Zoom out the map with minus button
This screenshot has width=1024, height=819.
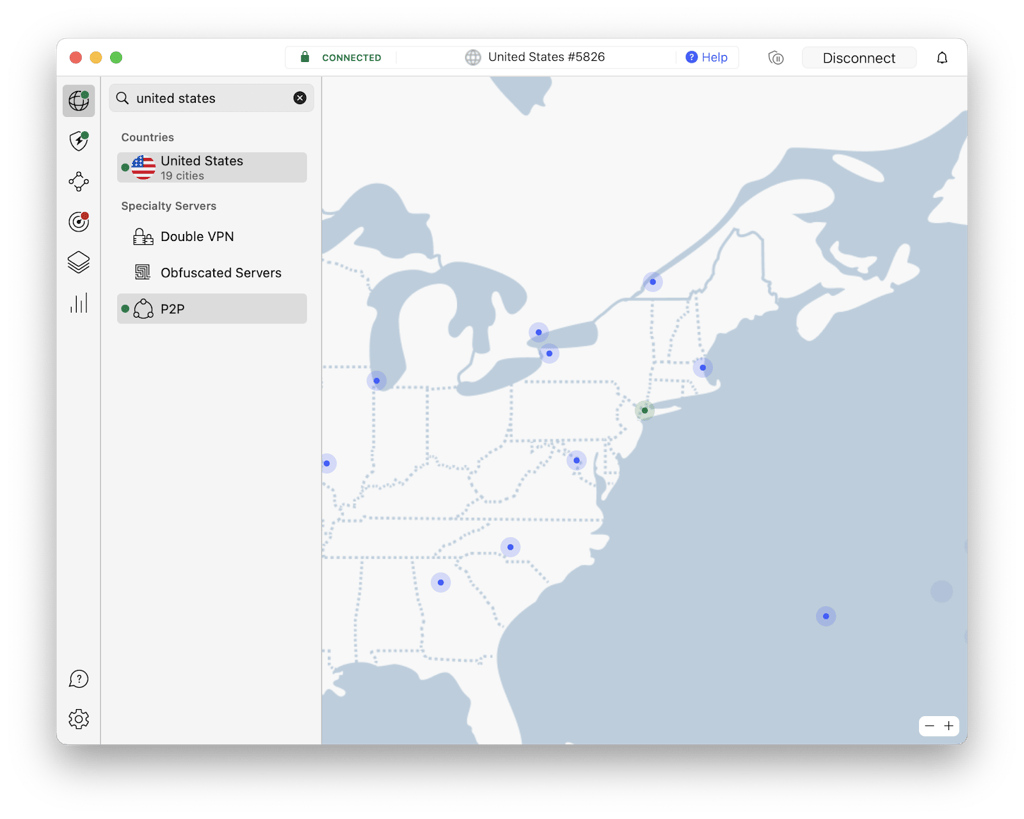coord(929,726)
